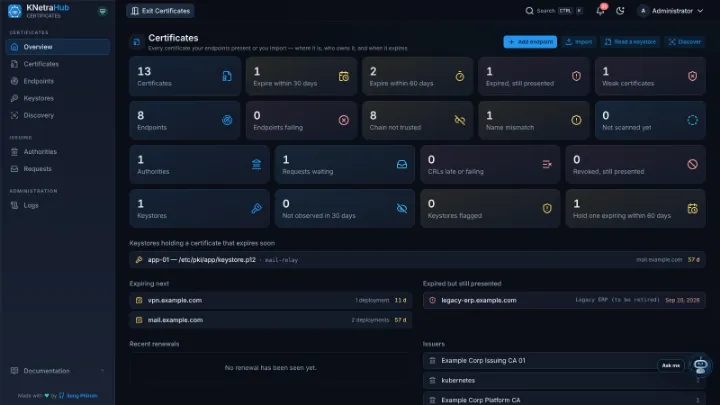Open the app-01 keystore.p12 row

[x=417, y=260]
